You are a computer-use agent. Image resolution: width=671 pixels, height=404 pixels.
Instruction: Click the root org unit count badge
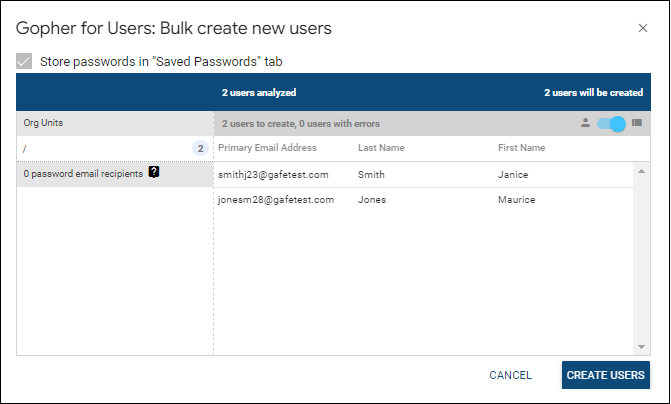click(200, 148)
